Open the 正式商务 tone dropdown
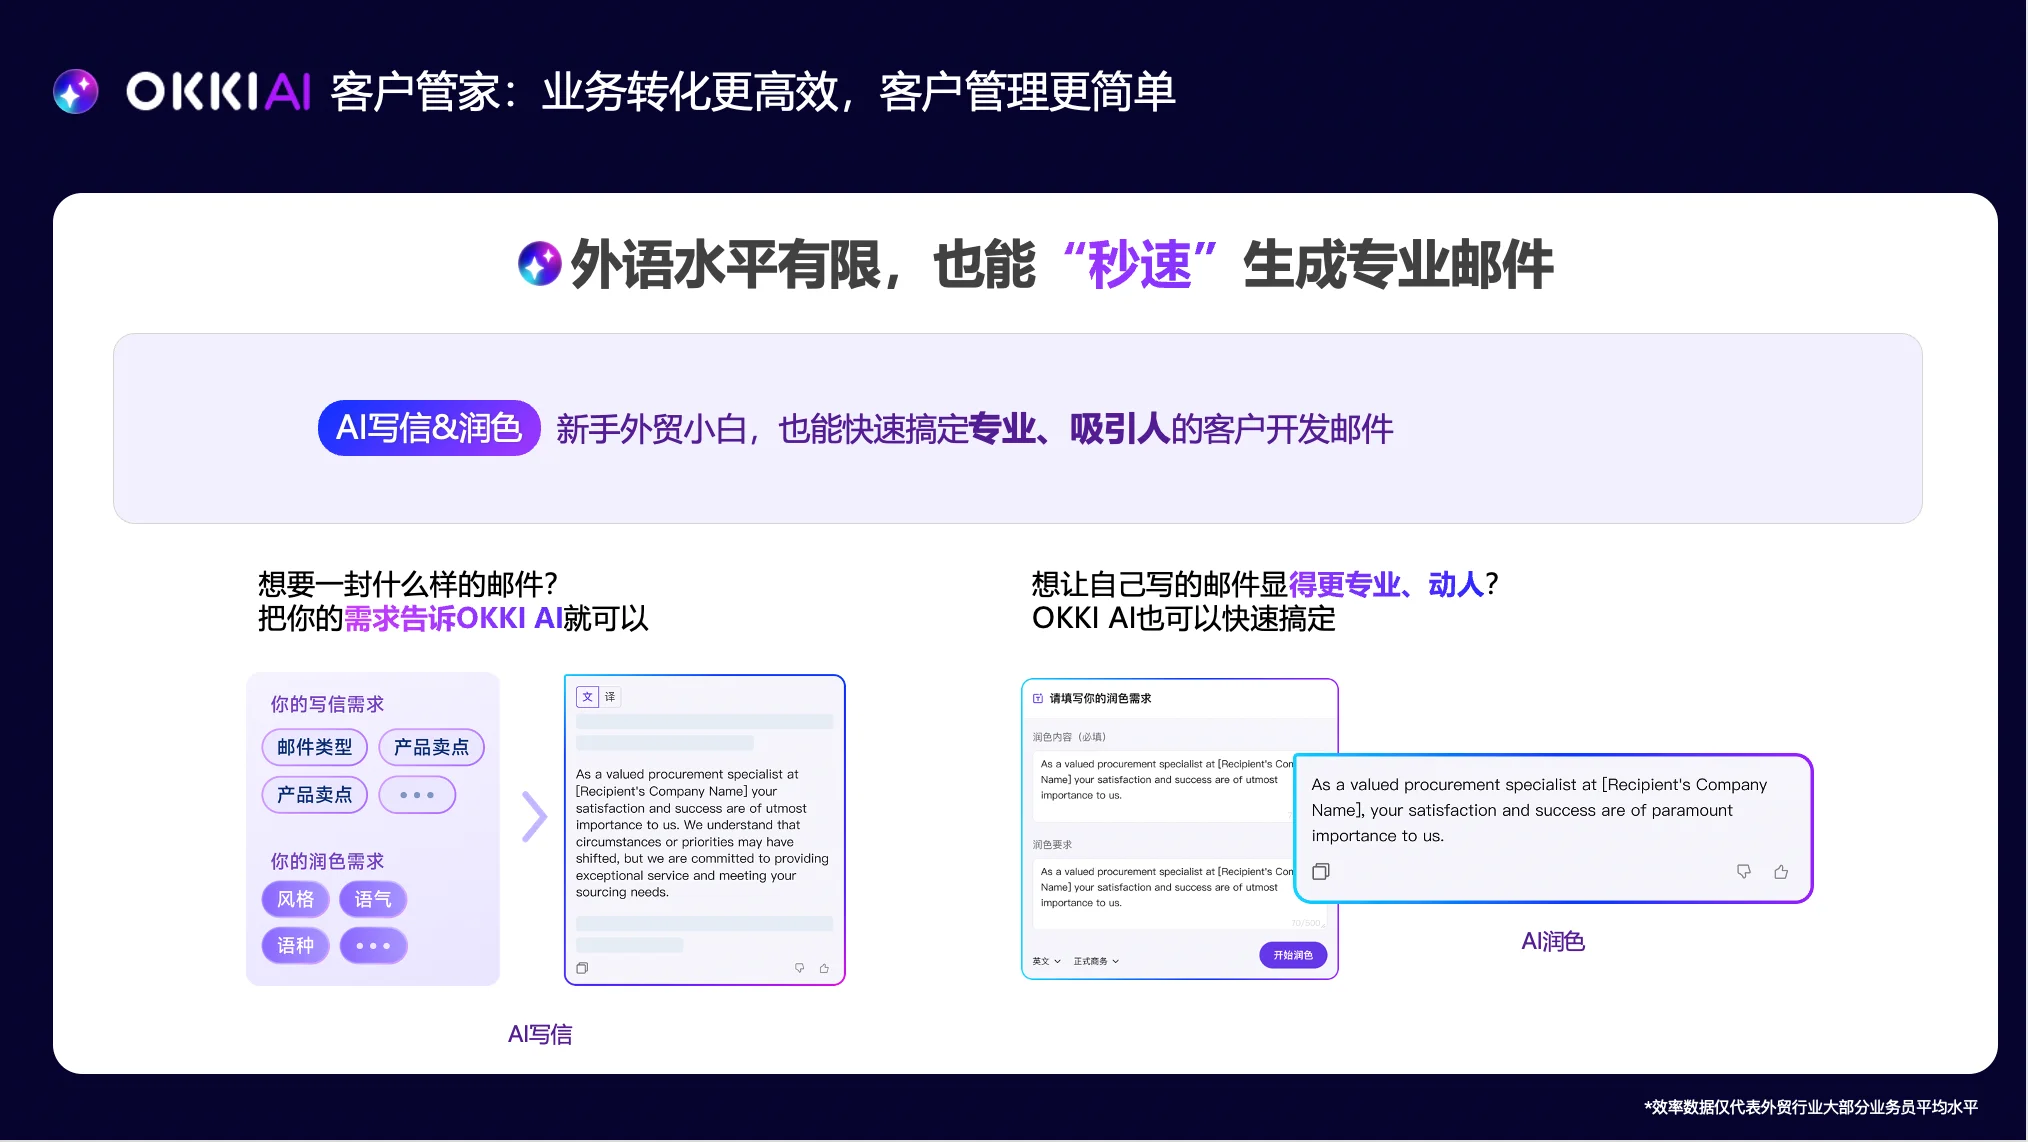The height and width of the screenshot is (1142, 2028). click(x=1095, y=960)
